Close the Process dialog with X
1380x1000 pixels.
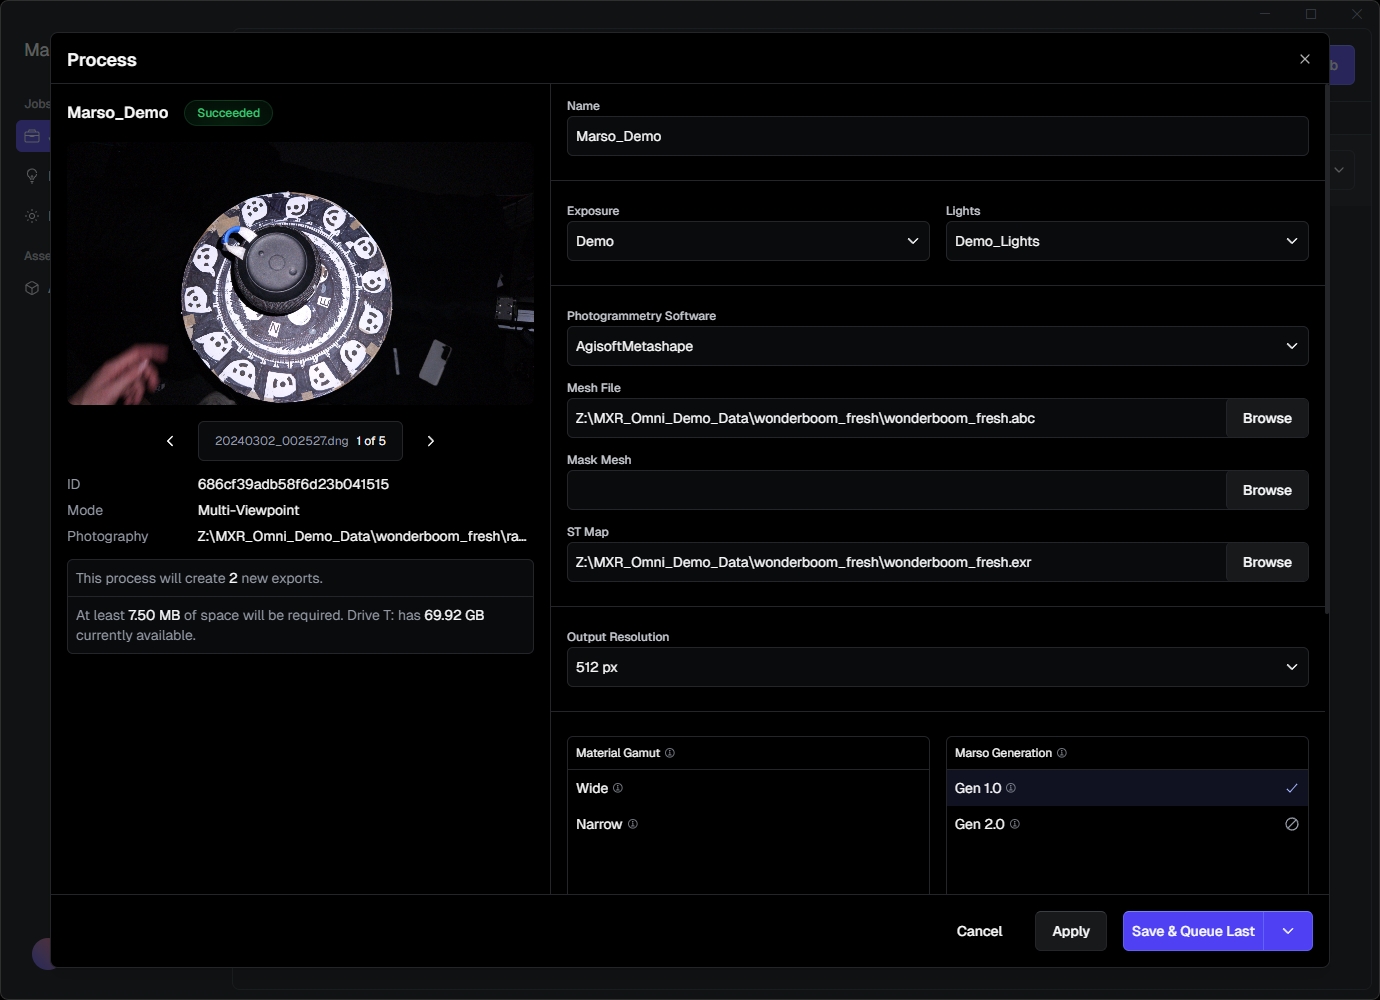pos(1304,59)
